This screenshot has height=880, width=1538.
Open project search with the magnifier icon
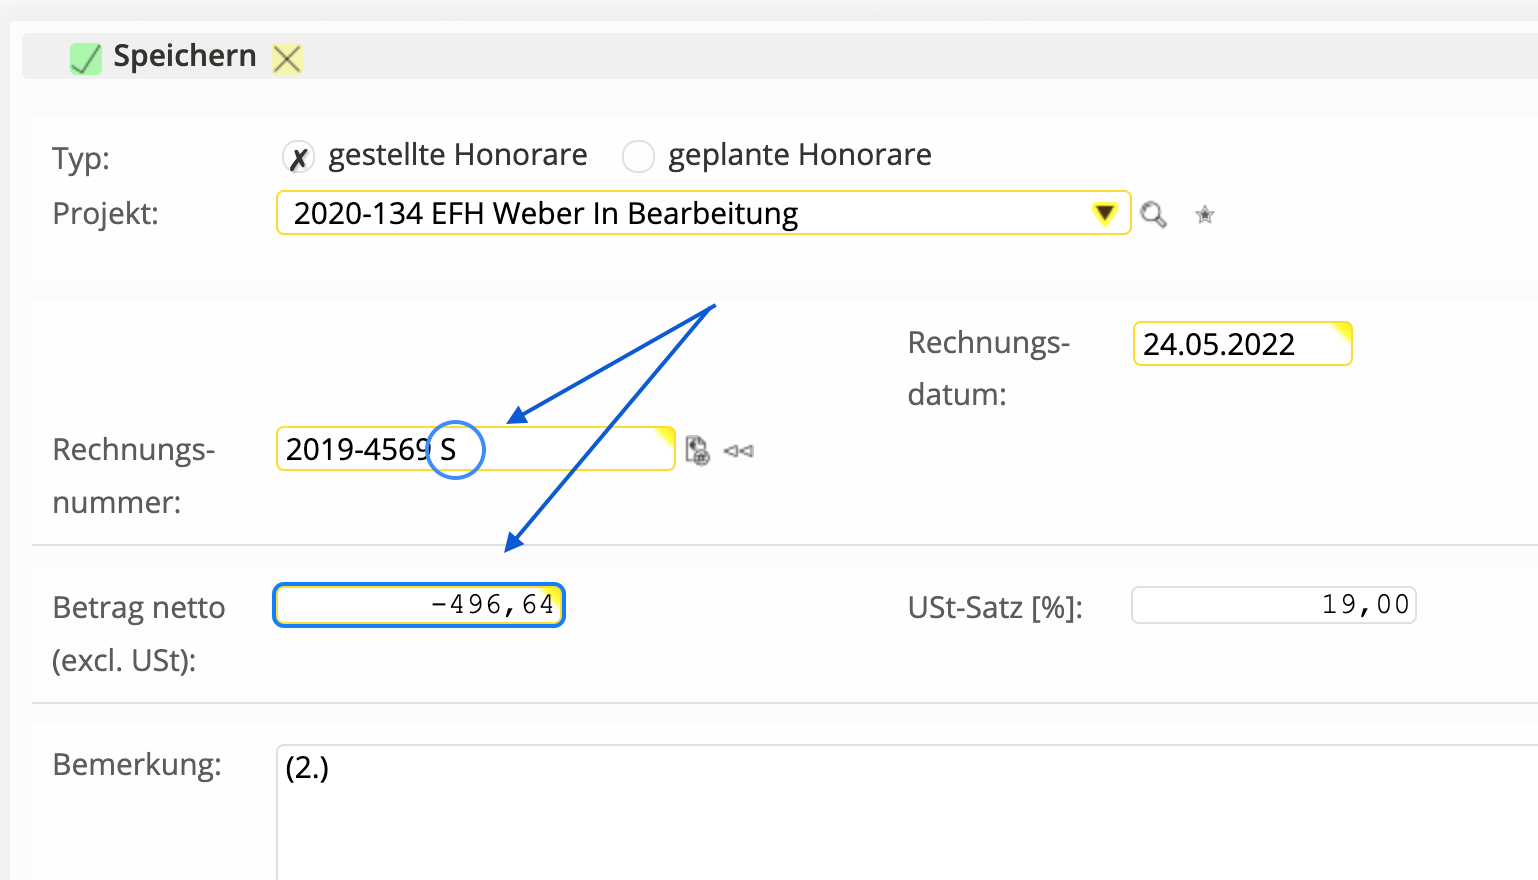point(1153,215)
